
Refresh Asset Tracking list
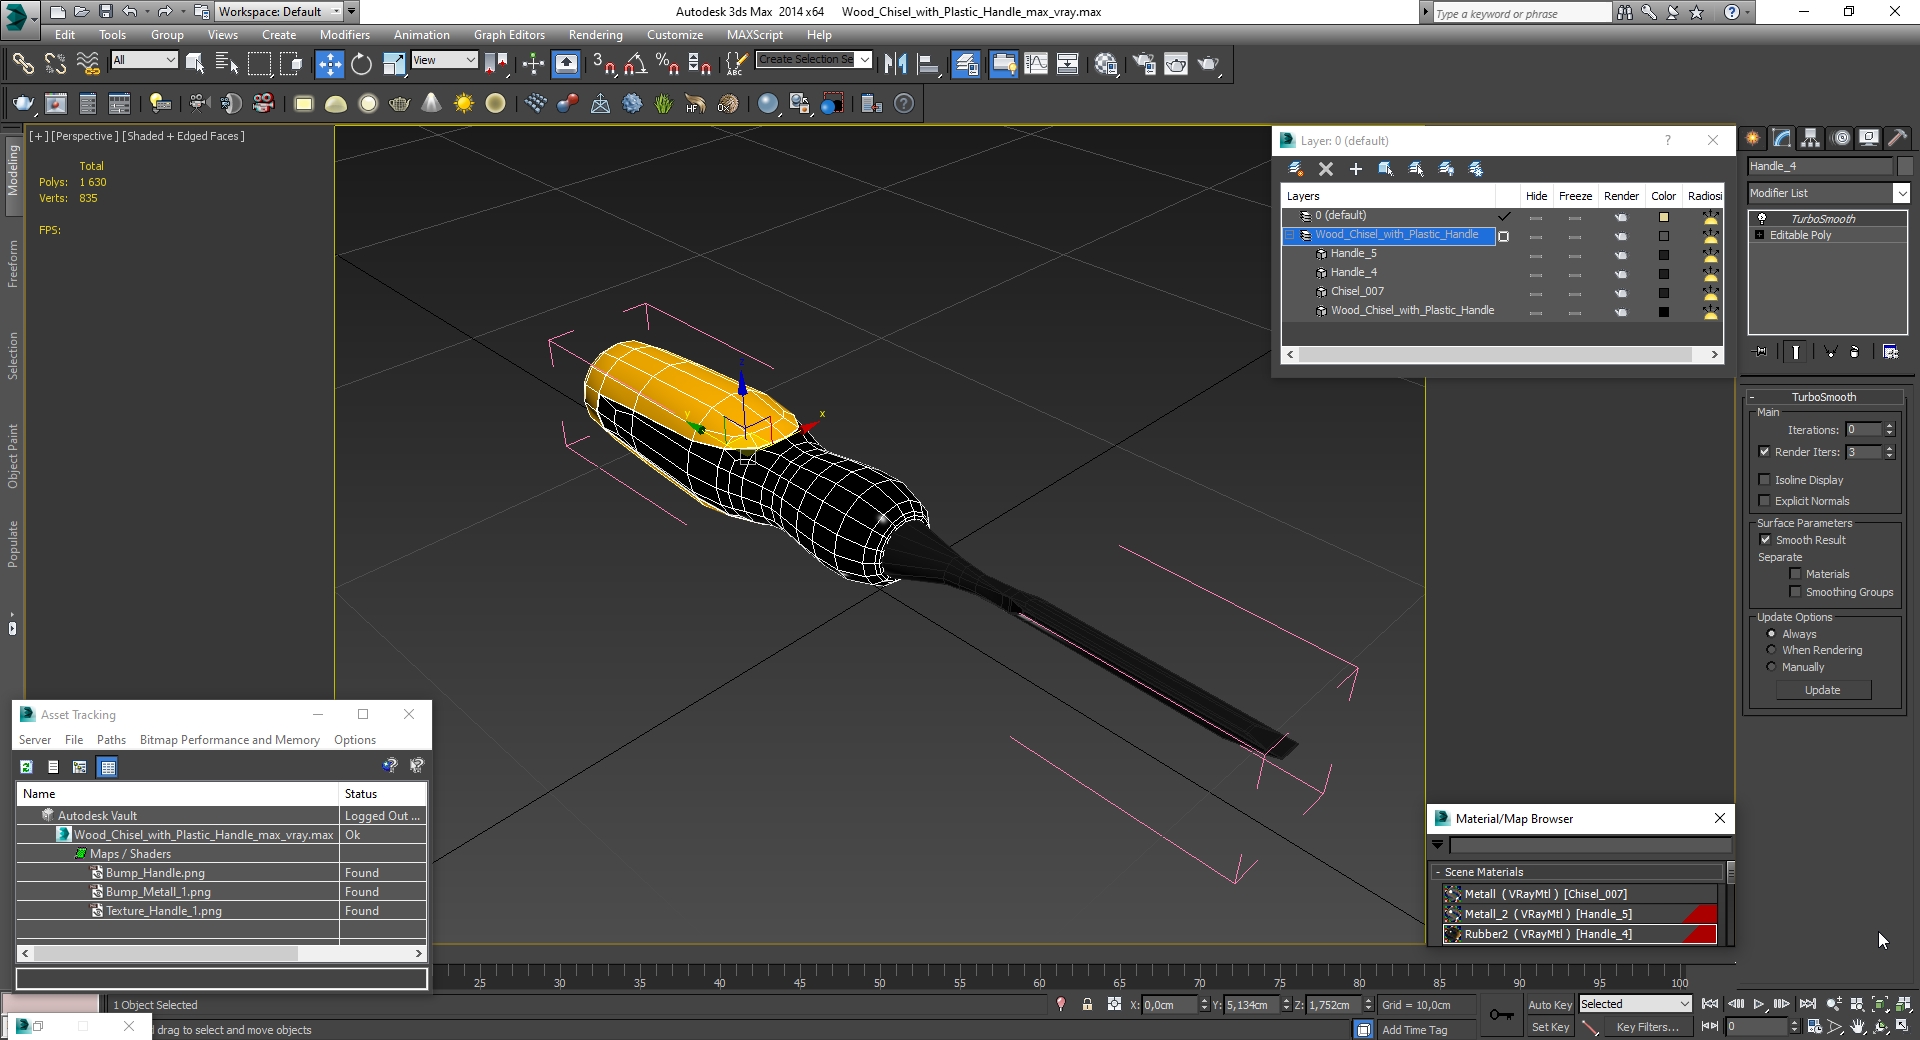pyautogui.click(x=26, y=767)
